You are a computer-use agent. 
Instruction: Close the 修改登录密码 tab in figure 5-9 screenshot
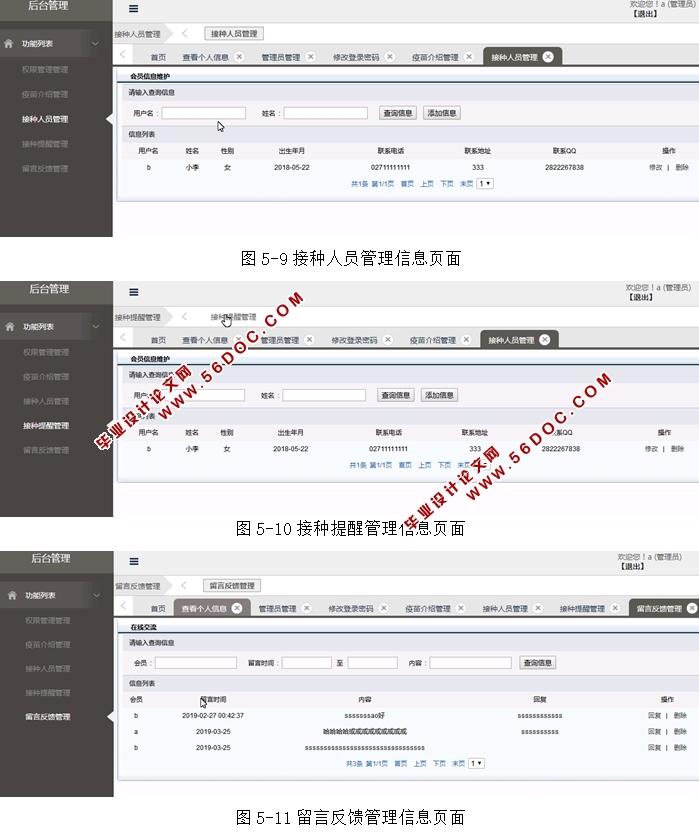pos(390,57)
